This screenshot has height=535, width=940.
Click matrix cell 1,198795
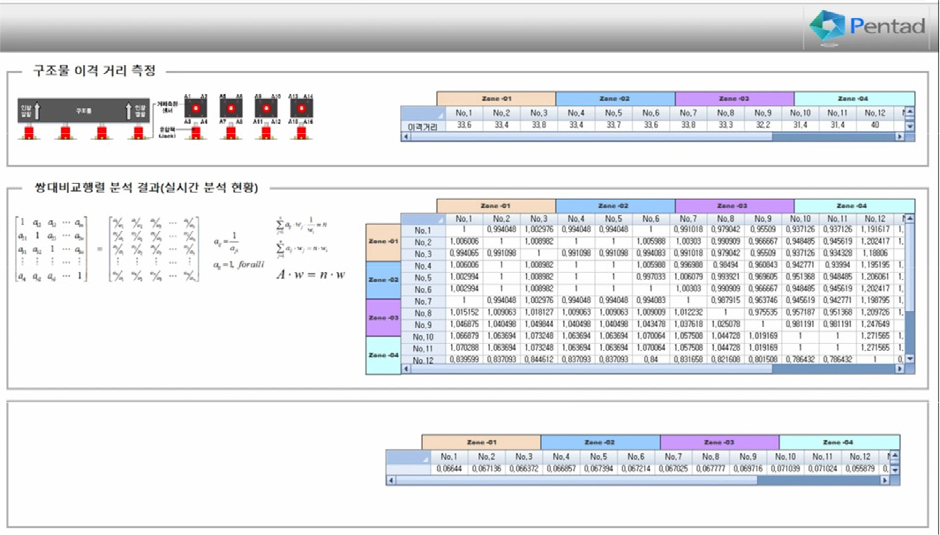pos(875,300)
